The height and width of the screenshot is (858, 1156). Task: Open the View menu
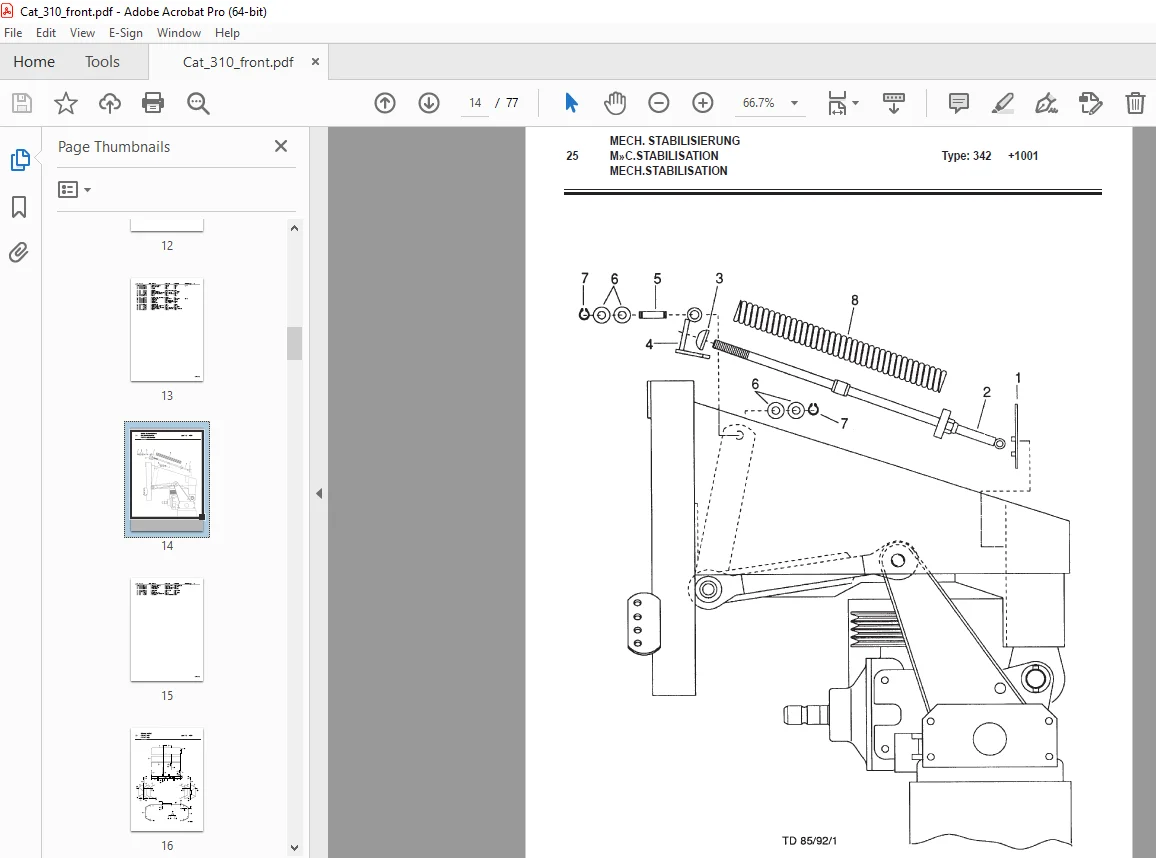point(82,33)
